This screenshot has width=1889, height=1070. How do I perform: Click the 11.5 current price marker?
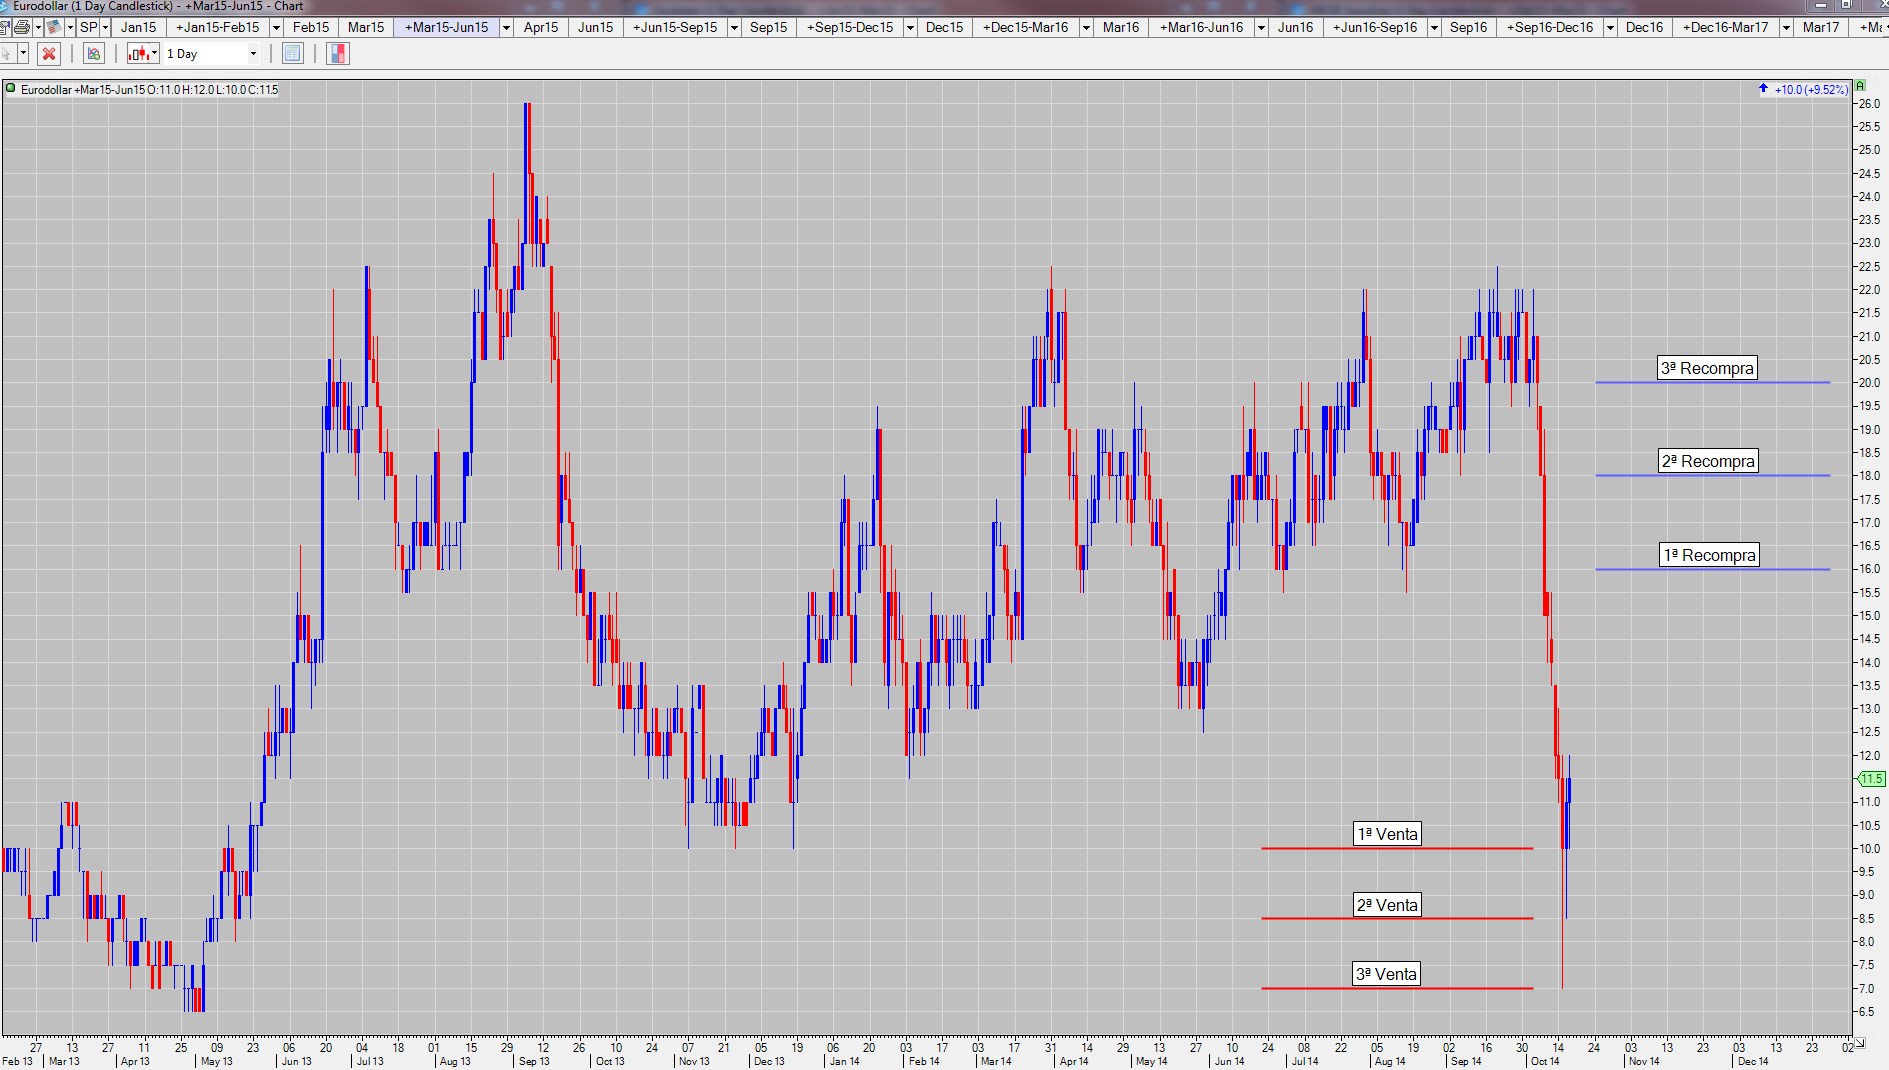pos(1871,778)
